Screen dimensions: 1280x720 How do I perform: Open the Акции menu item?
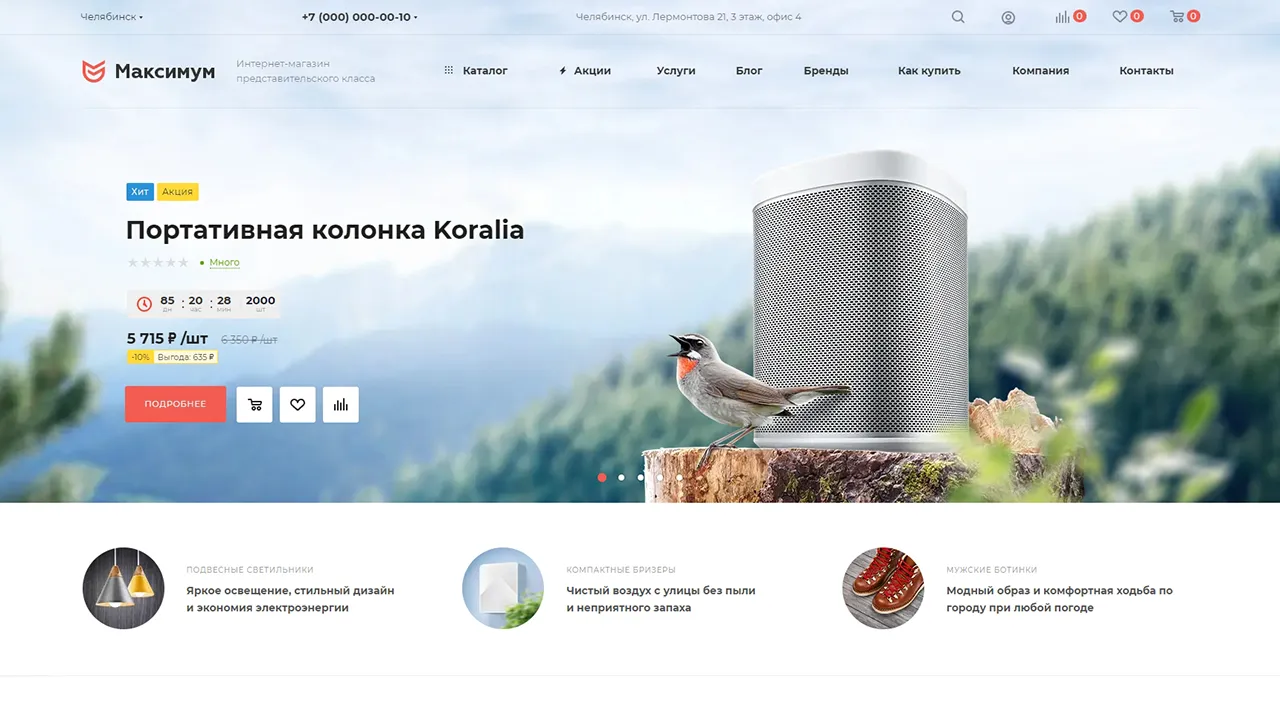(585, 71)
